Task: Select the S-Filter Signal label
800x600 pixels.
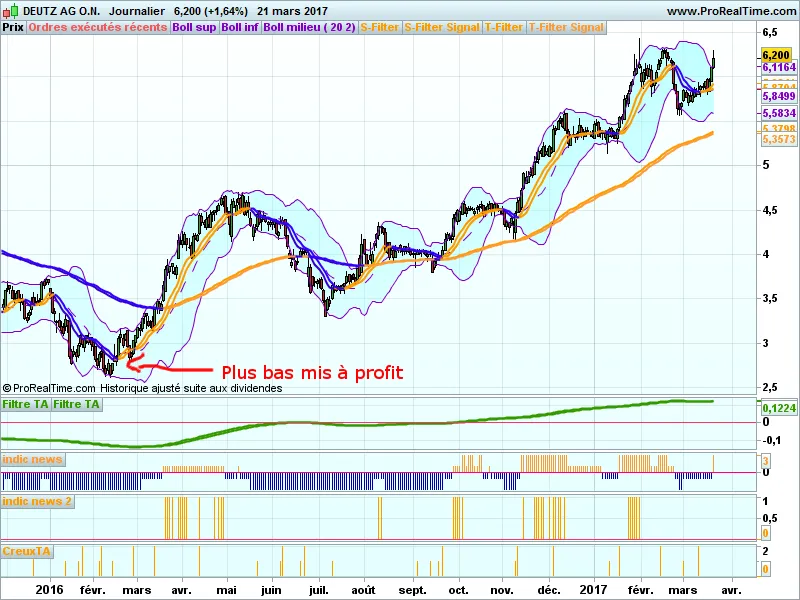Action: [x=441, y=27]
